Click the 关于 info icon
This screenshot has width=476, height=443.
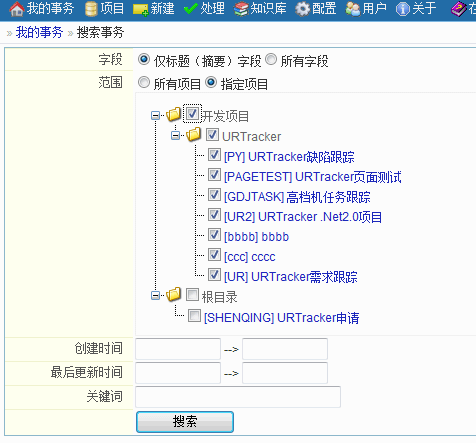point(403,9)
